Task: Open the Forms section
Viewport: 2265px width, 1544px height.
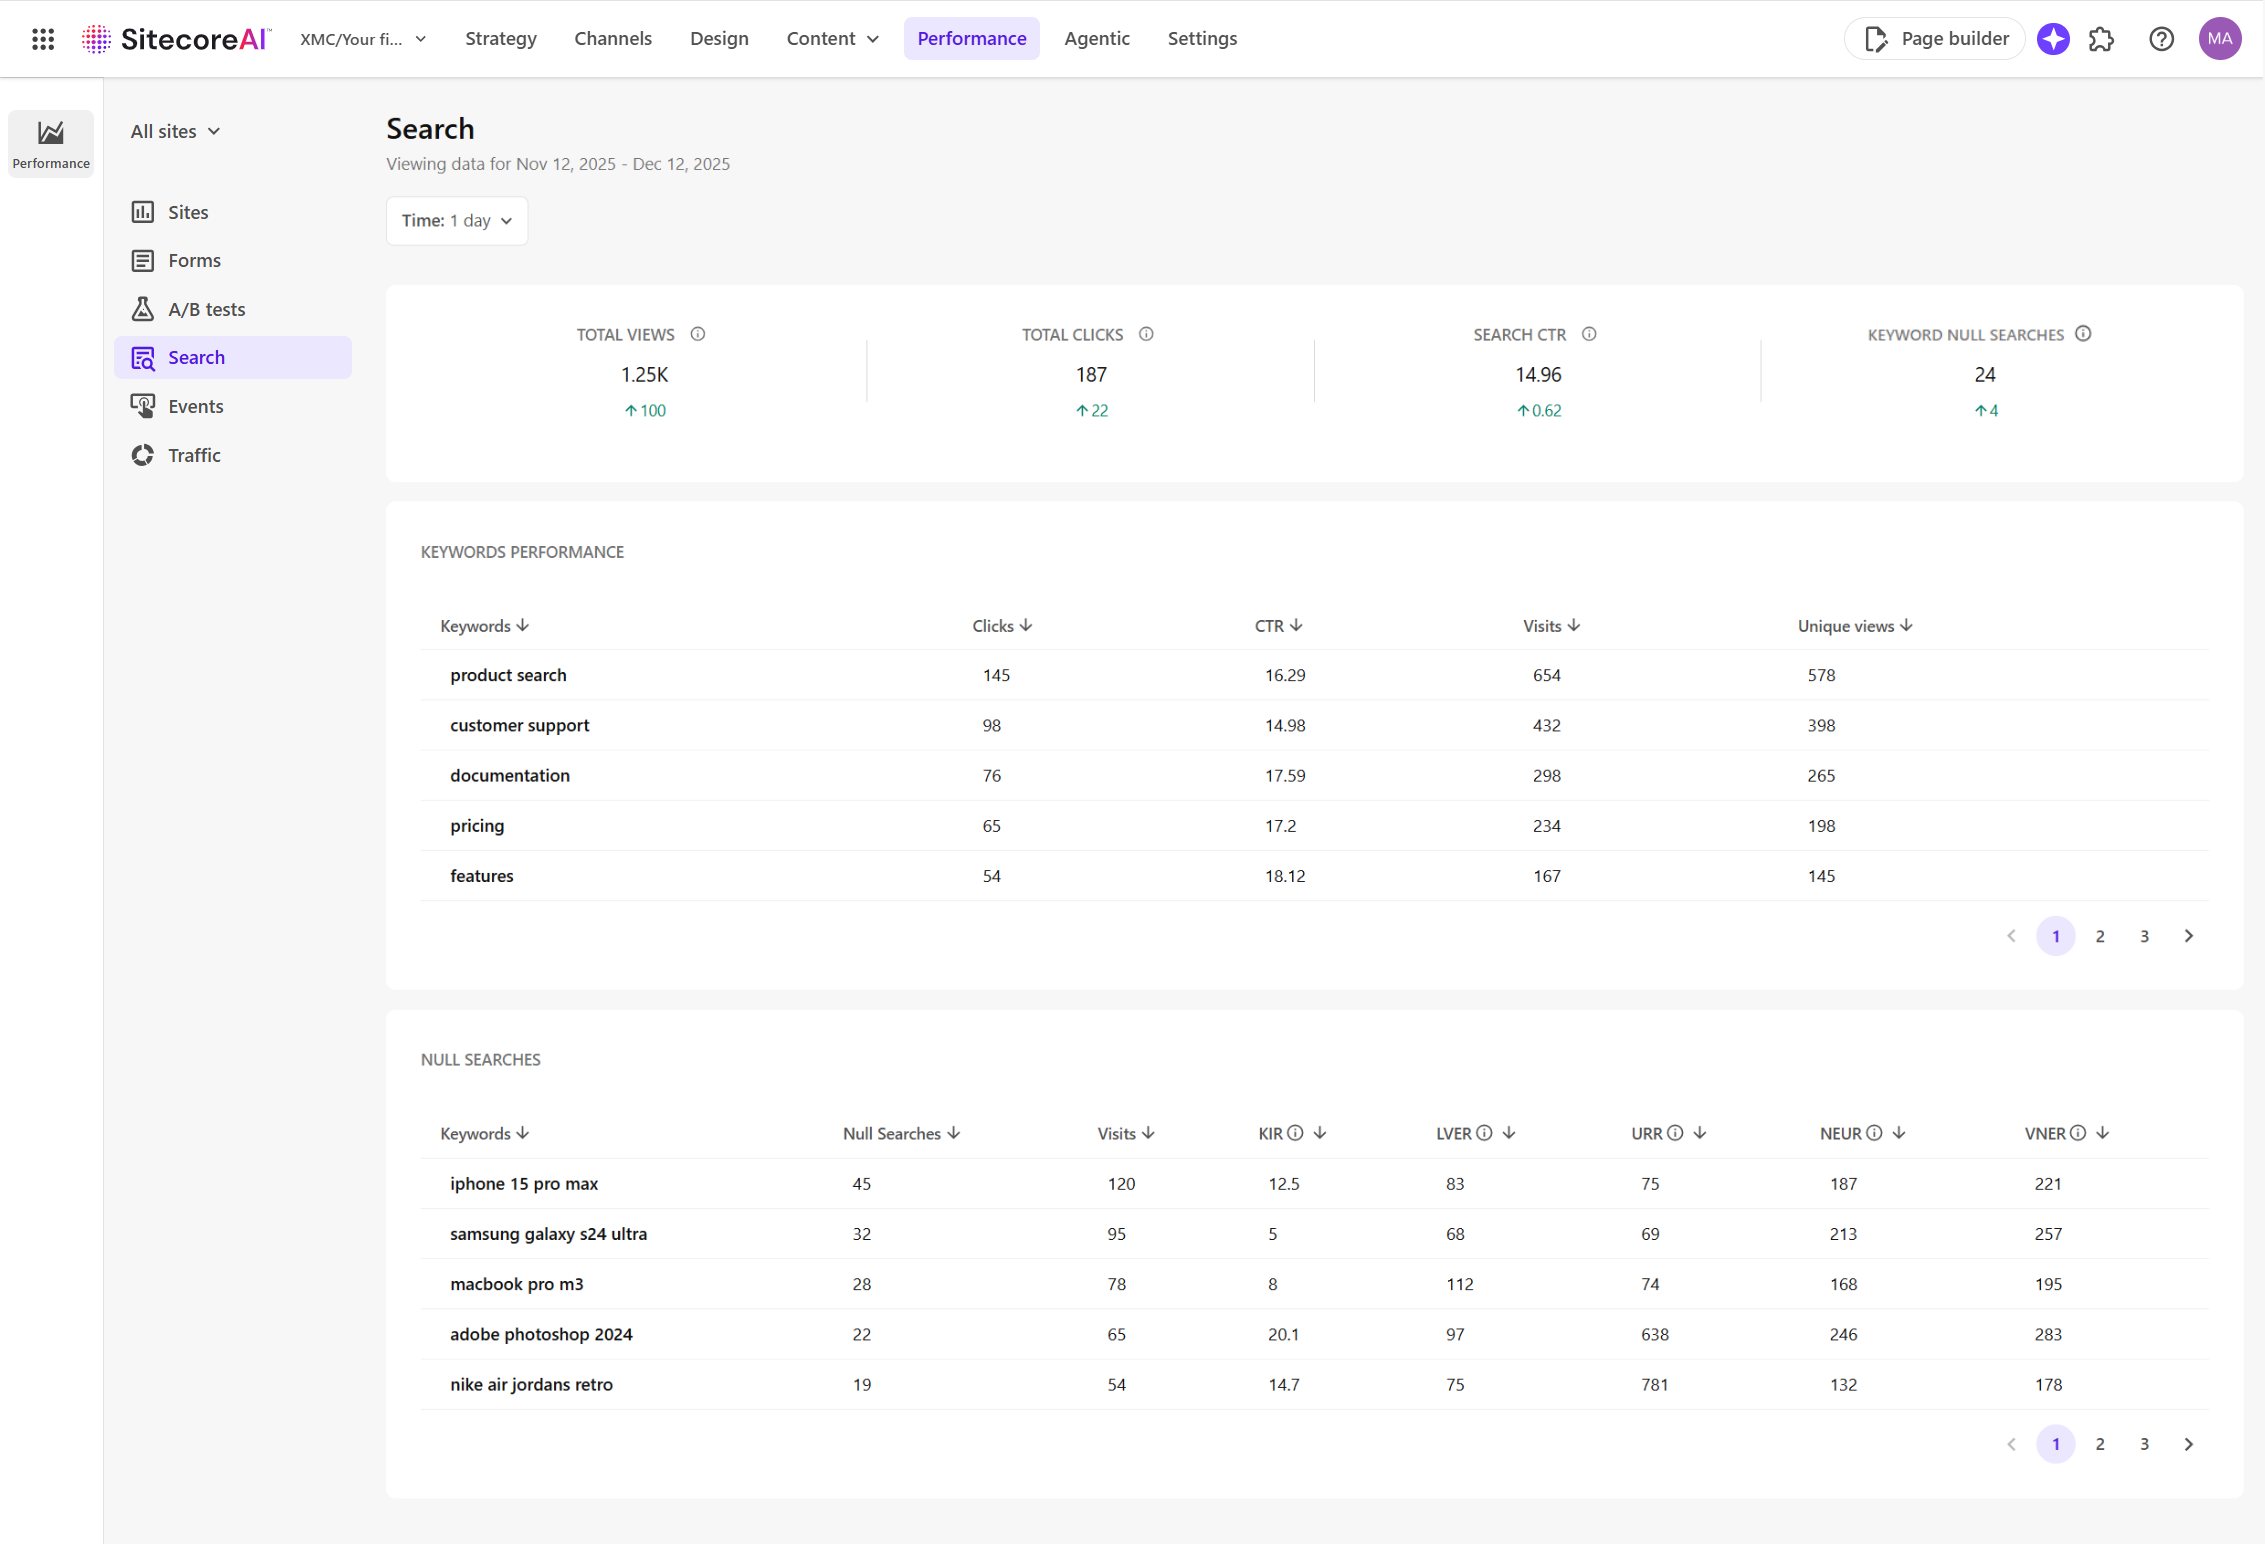Action: (194, 260)
